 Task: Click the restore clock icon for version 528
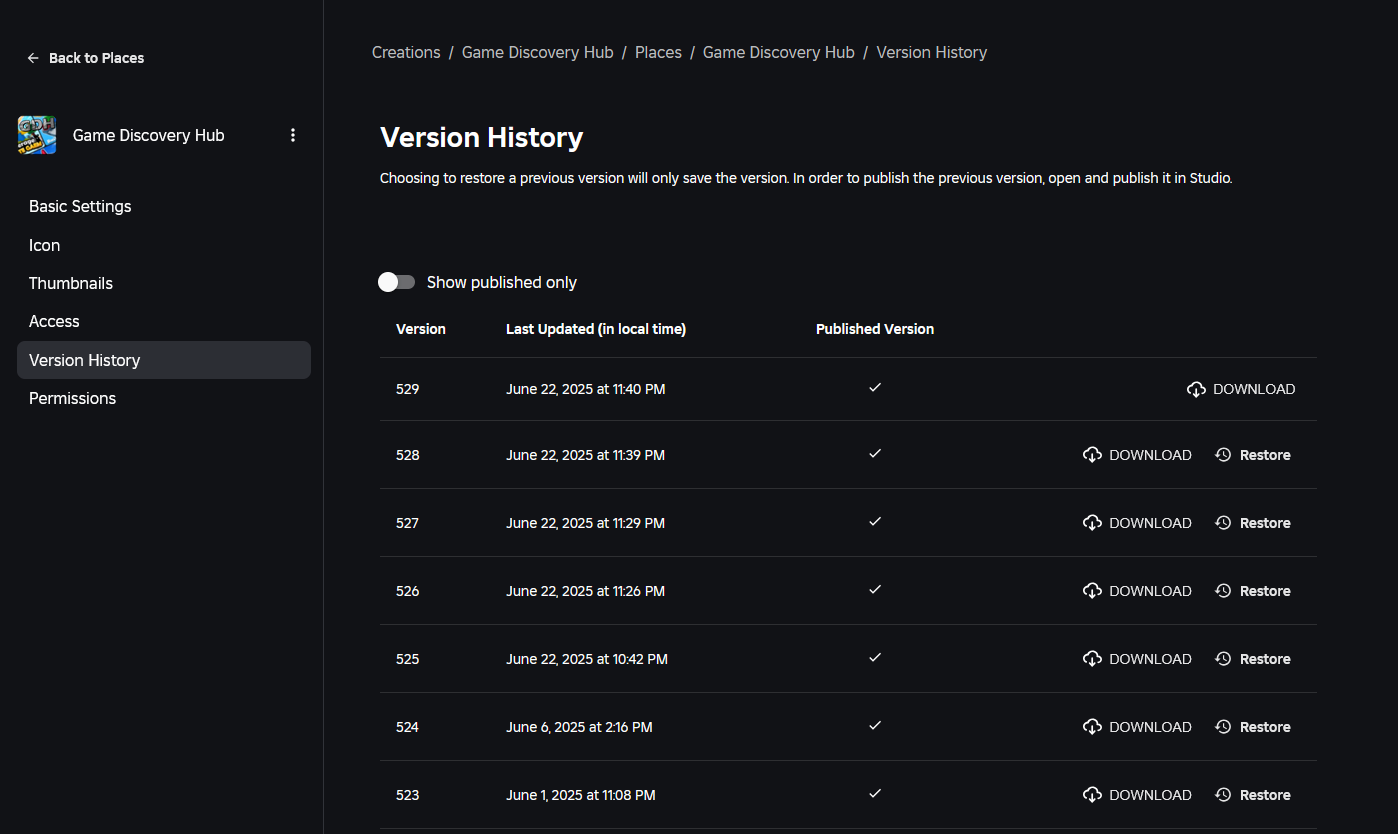[1223, 455]
